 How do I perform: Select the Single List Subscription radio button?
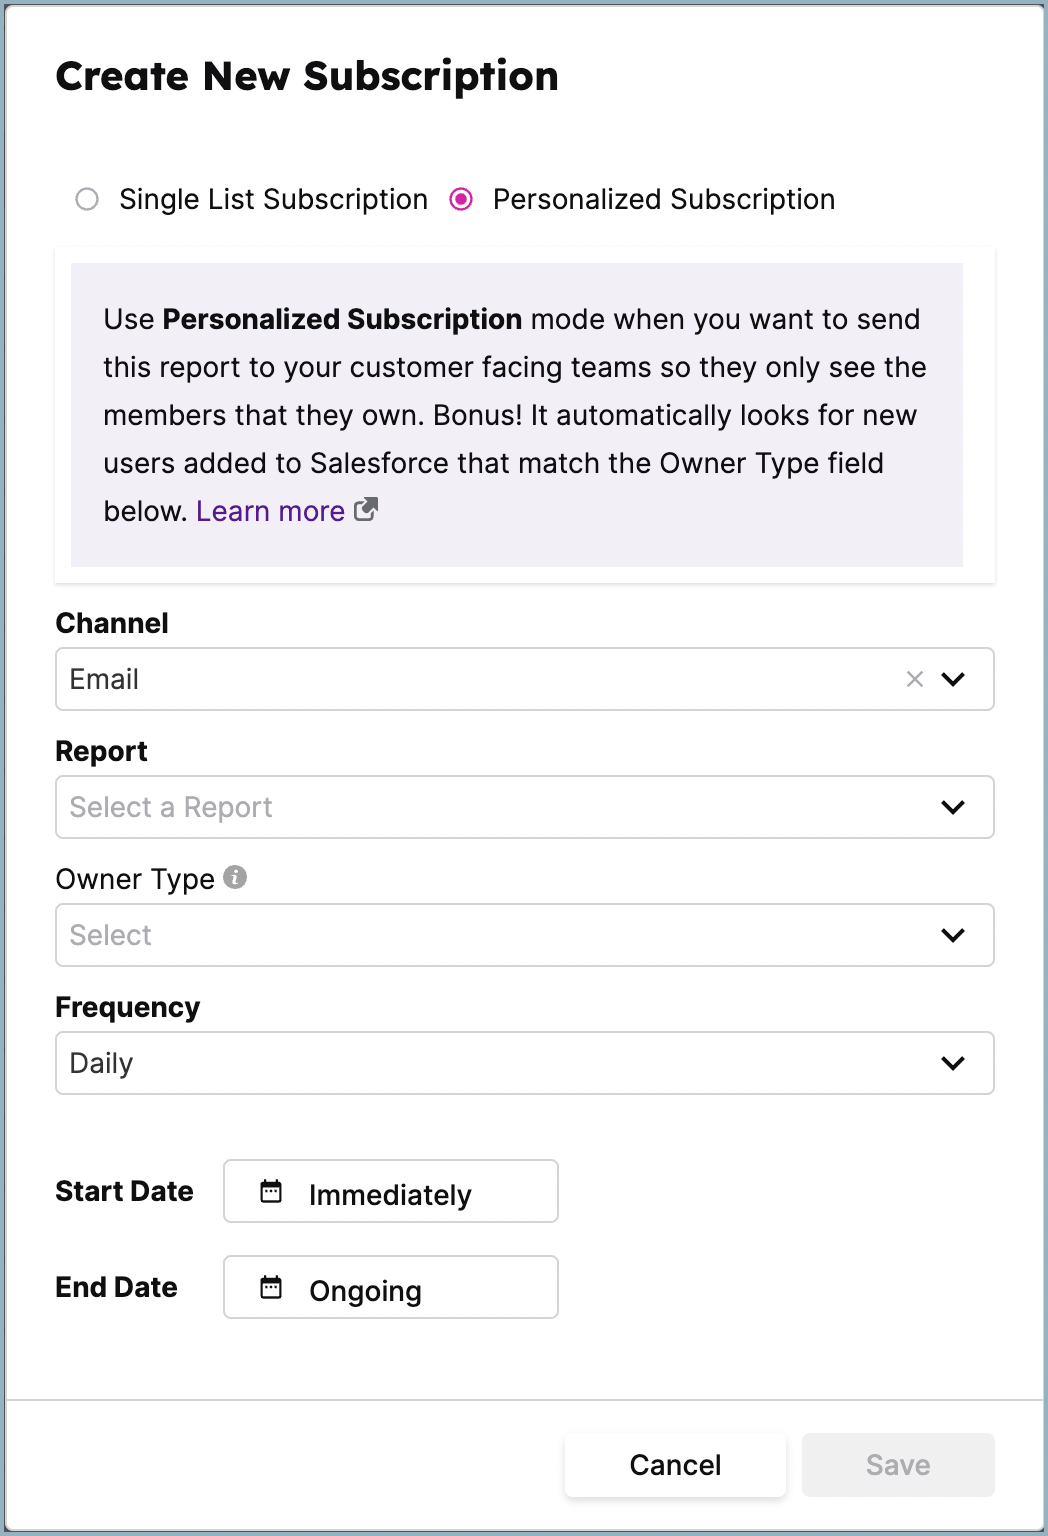tap(87, 199)
